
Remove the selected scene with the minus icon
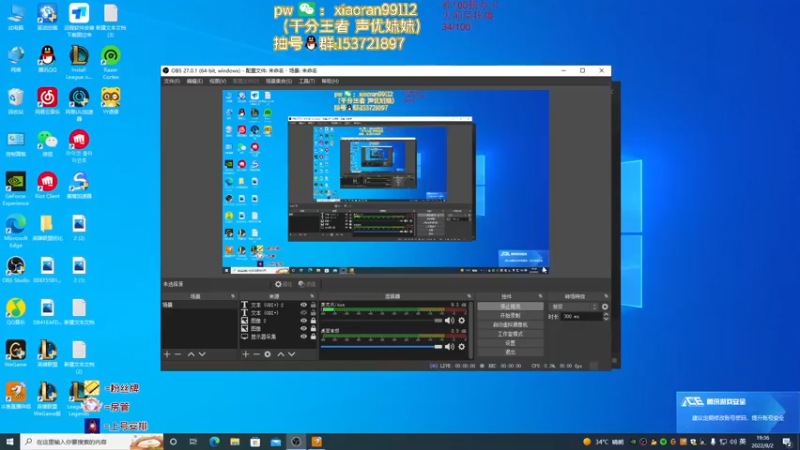click(178, 354)
